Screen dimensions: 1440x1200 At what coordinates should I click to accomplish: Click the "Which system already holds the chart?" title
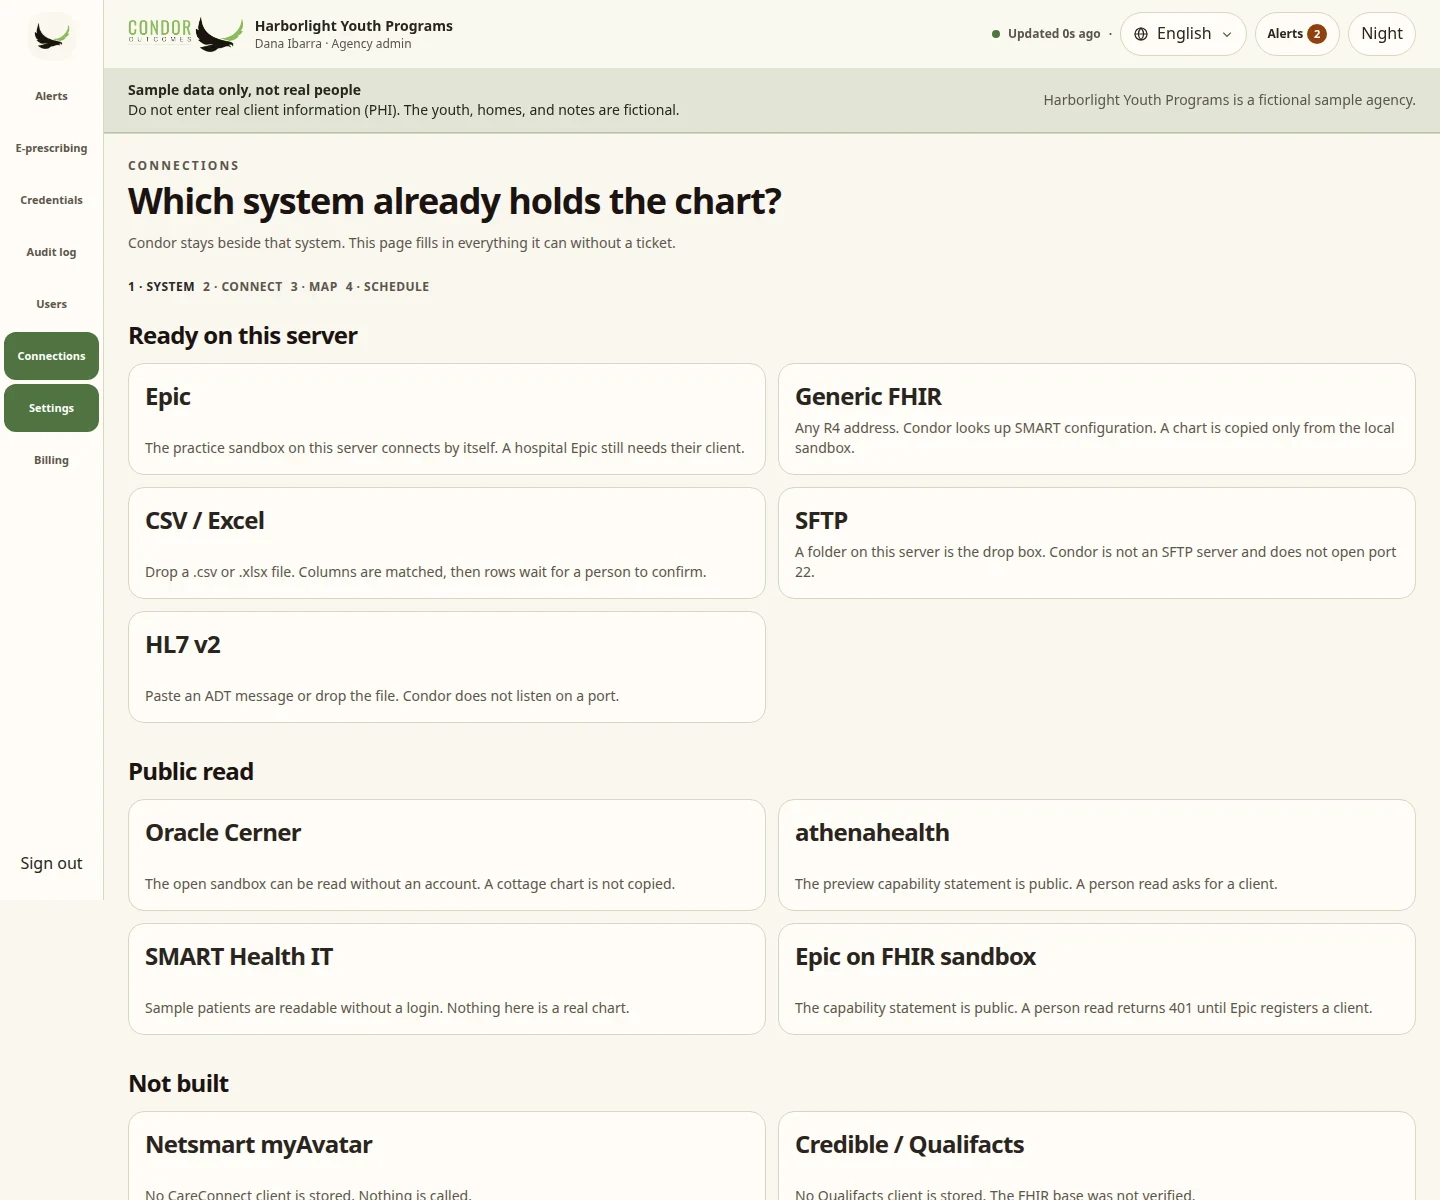455,202
